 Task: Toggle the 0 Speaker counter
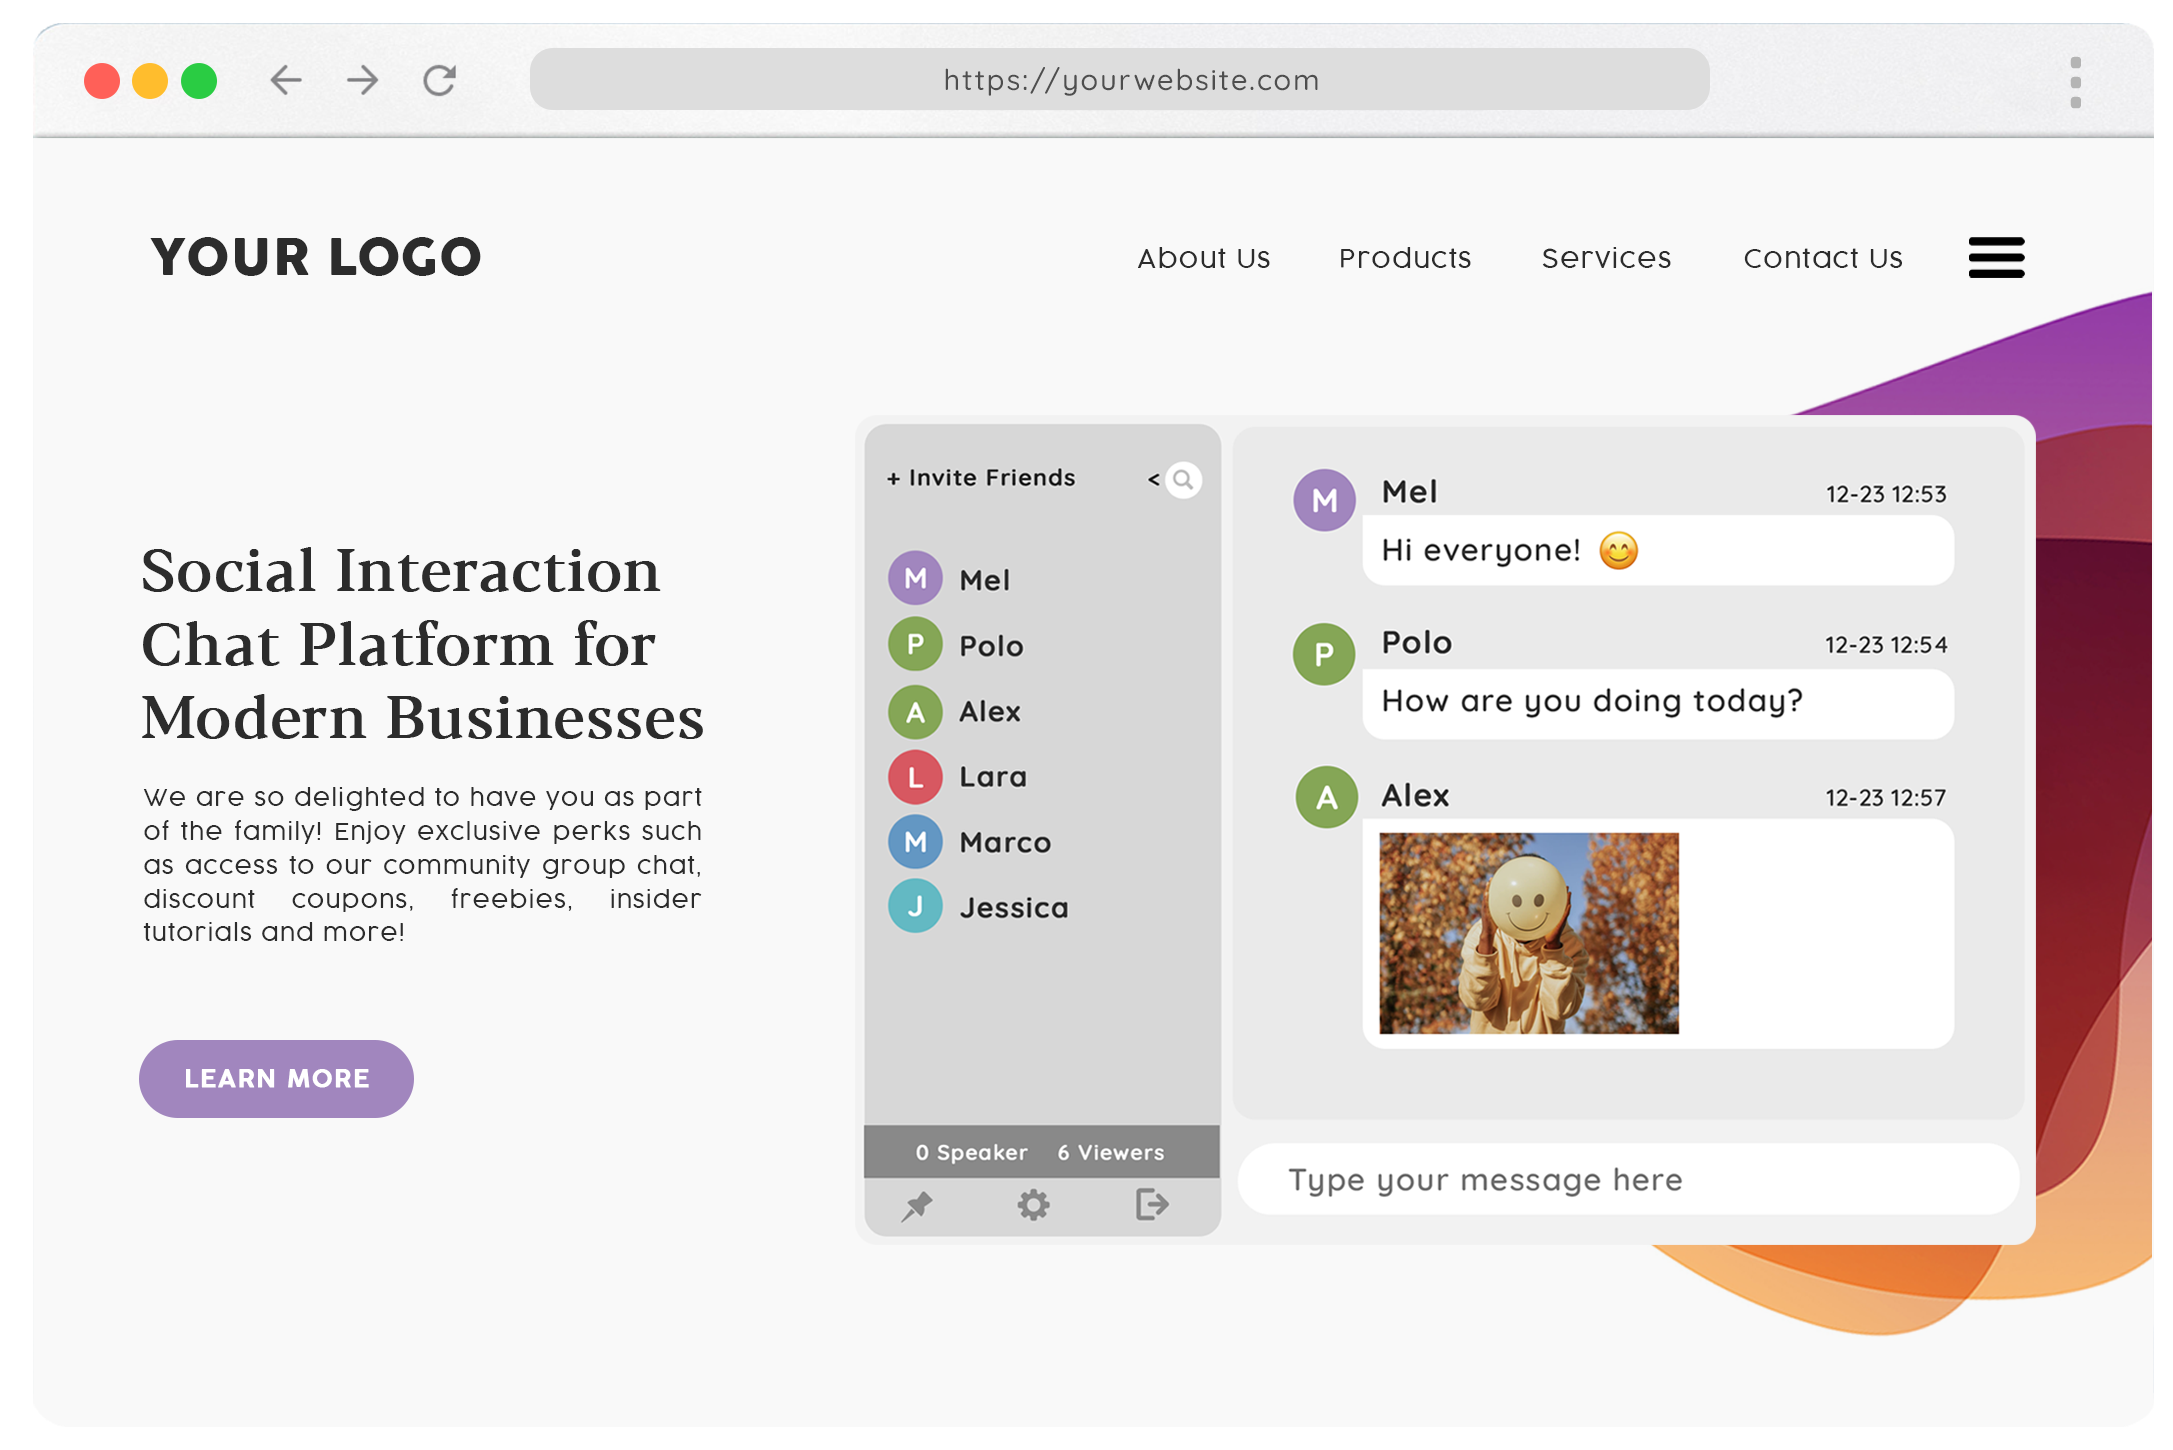coord(970,1152)
